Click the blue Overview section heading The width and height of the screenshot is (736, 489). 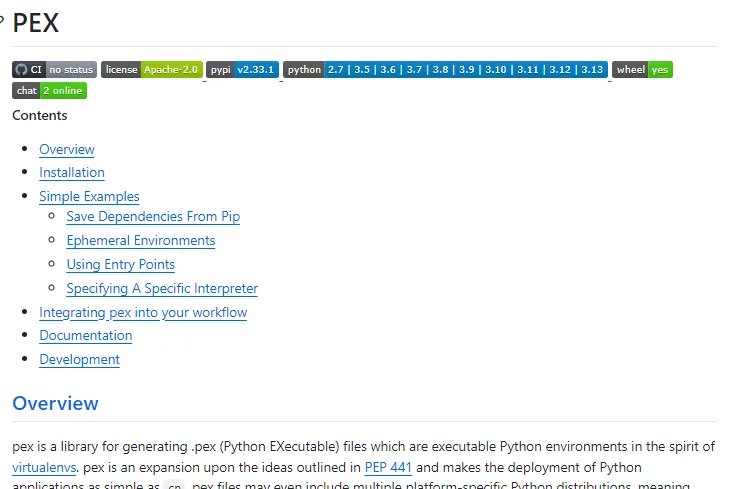click(x=56, y=403)
